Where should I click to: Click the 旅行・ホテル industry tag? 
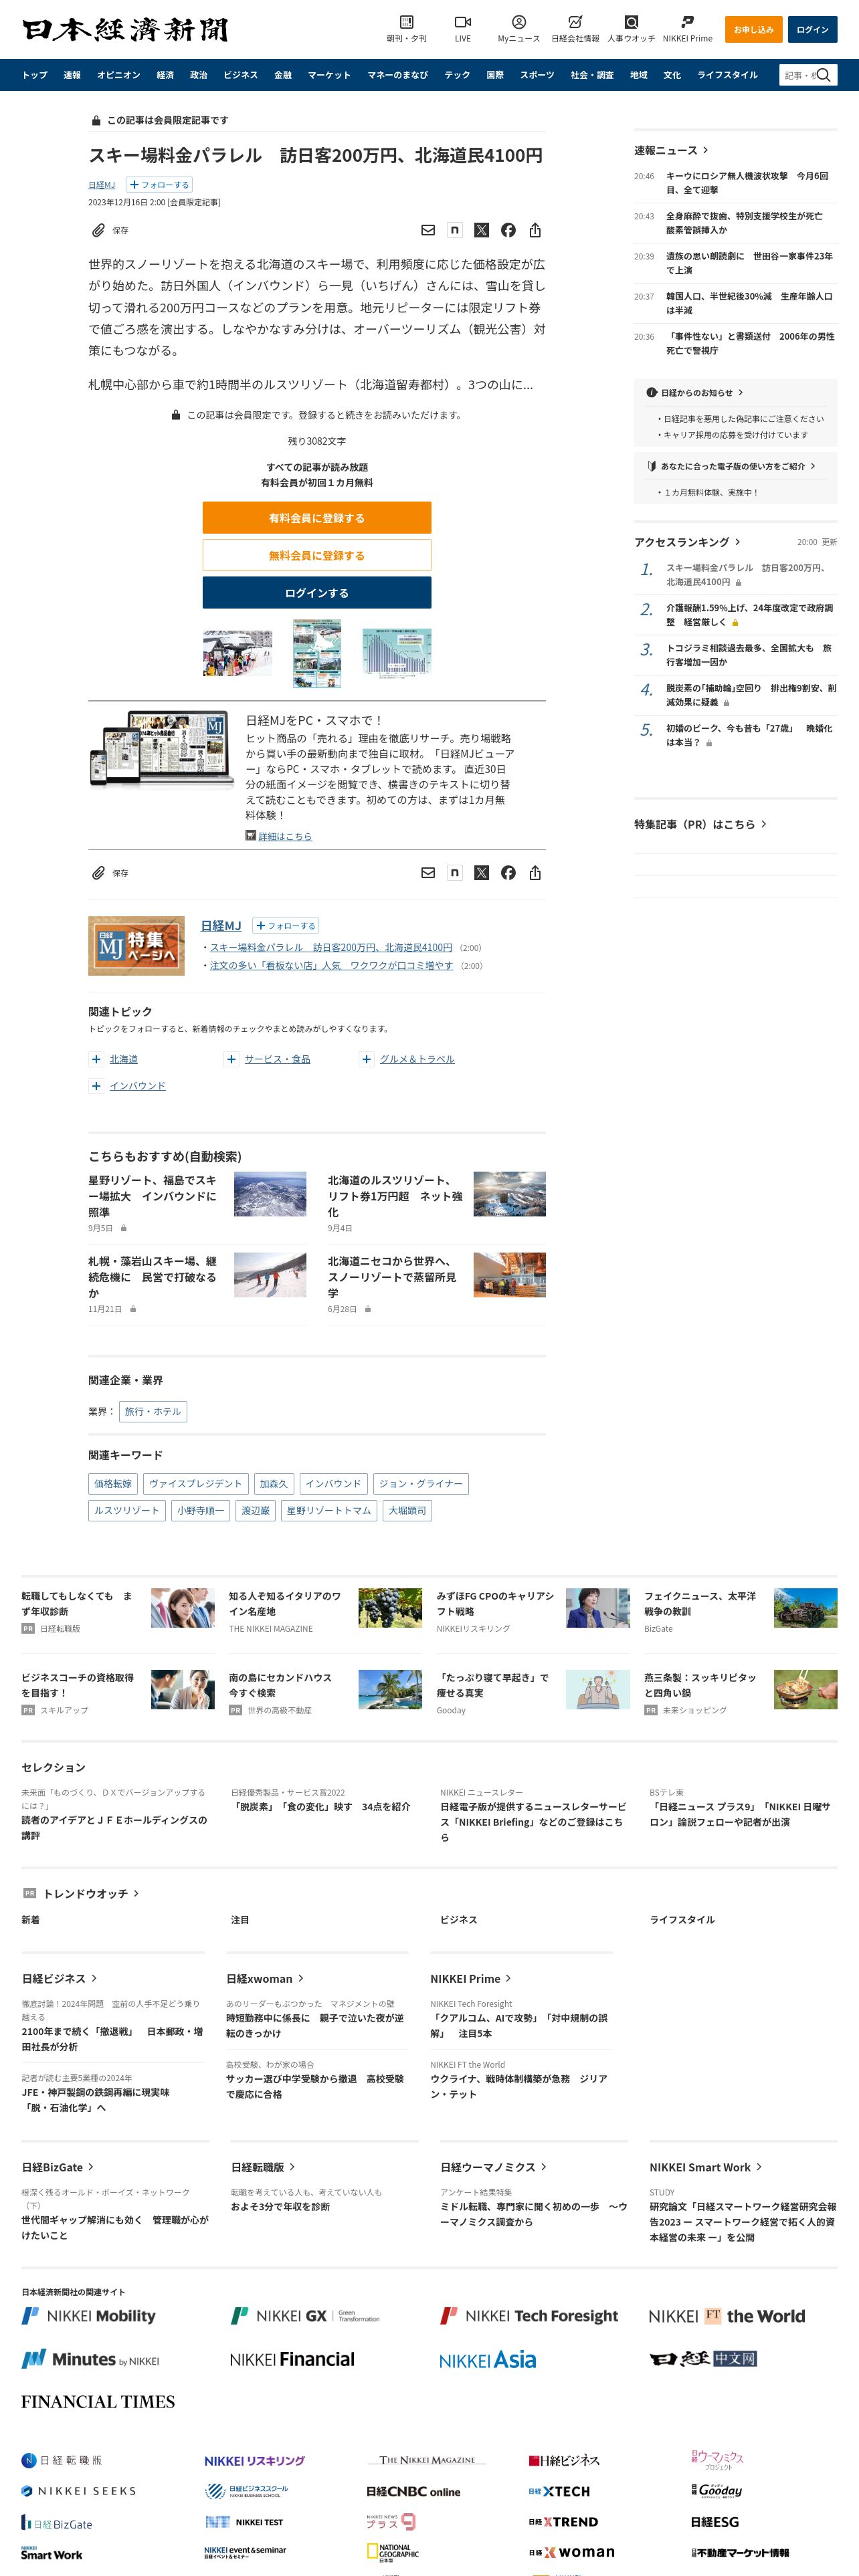tap(153, 1411)
